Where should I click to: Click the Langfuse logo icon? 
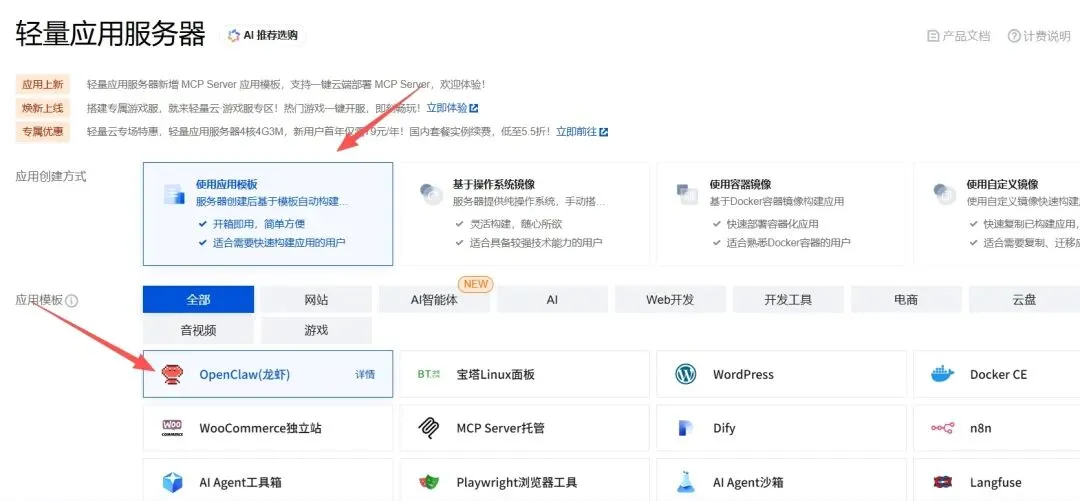tap(943, 482)
